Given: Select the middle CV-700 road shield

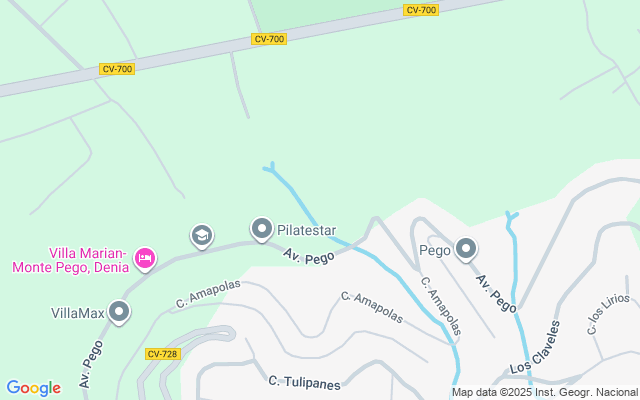Looking at the screenshot, I should pyautogui.click(x=269, y=39).
